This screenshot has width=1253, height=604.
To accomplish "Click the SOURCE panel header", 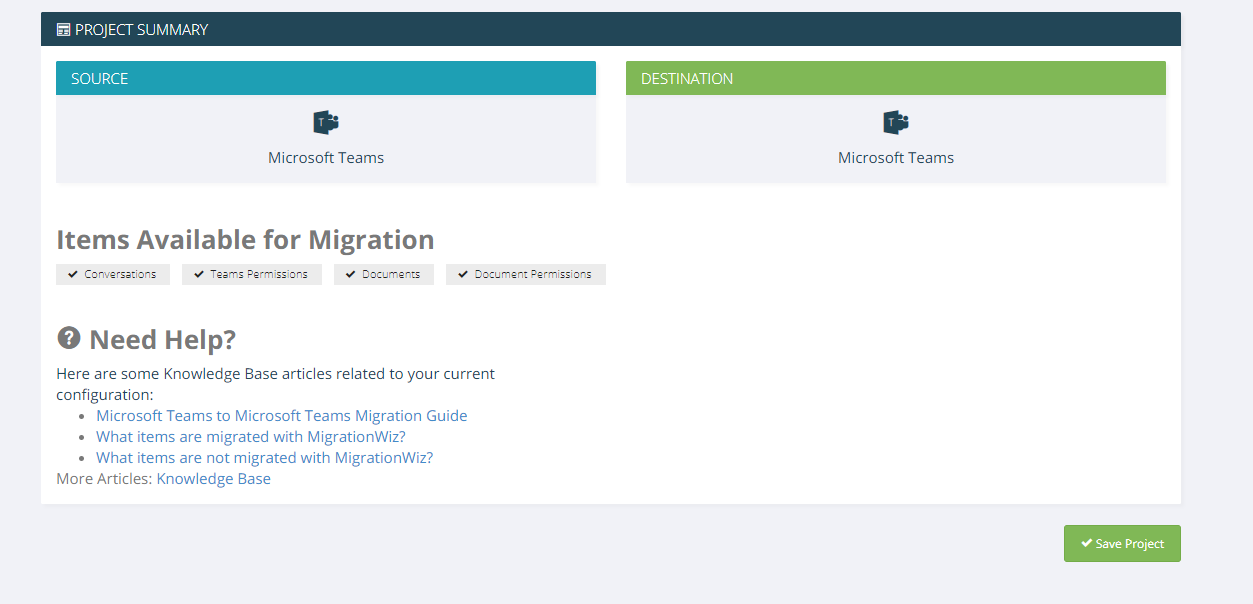I will click(x=326, y=78).
